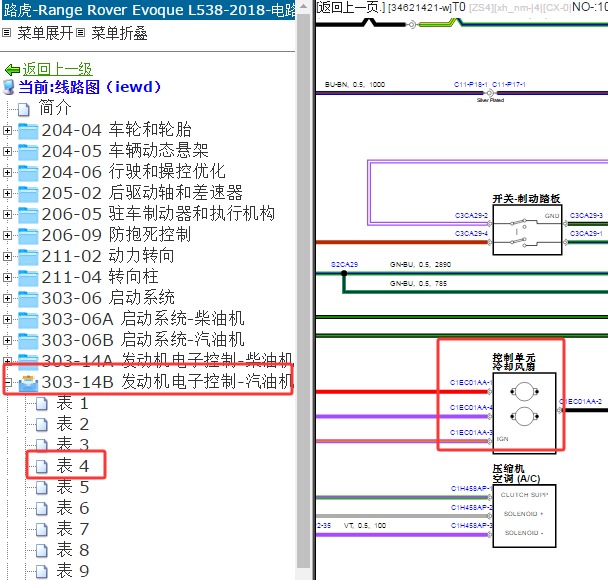This screenshot has height=580, width=608.
Task: Select 表 7 under 303-14B
Action: pos(73,529)
